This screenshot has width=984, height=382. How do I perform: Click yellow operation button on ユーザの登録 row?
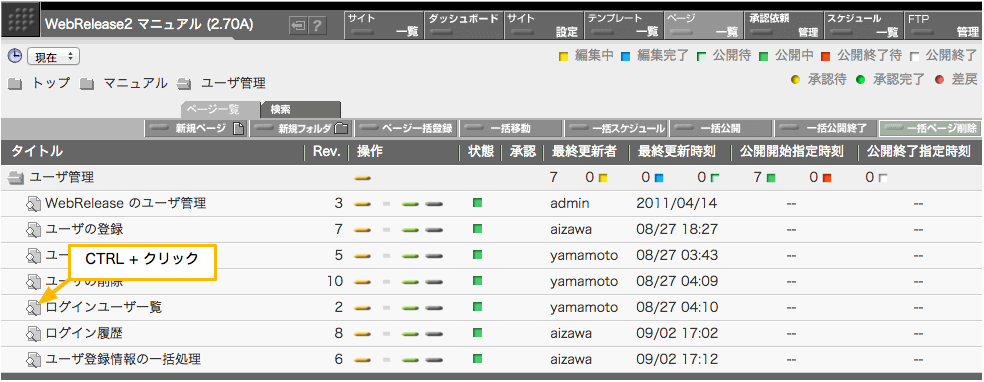coord(362,230)
